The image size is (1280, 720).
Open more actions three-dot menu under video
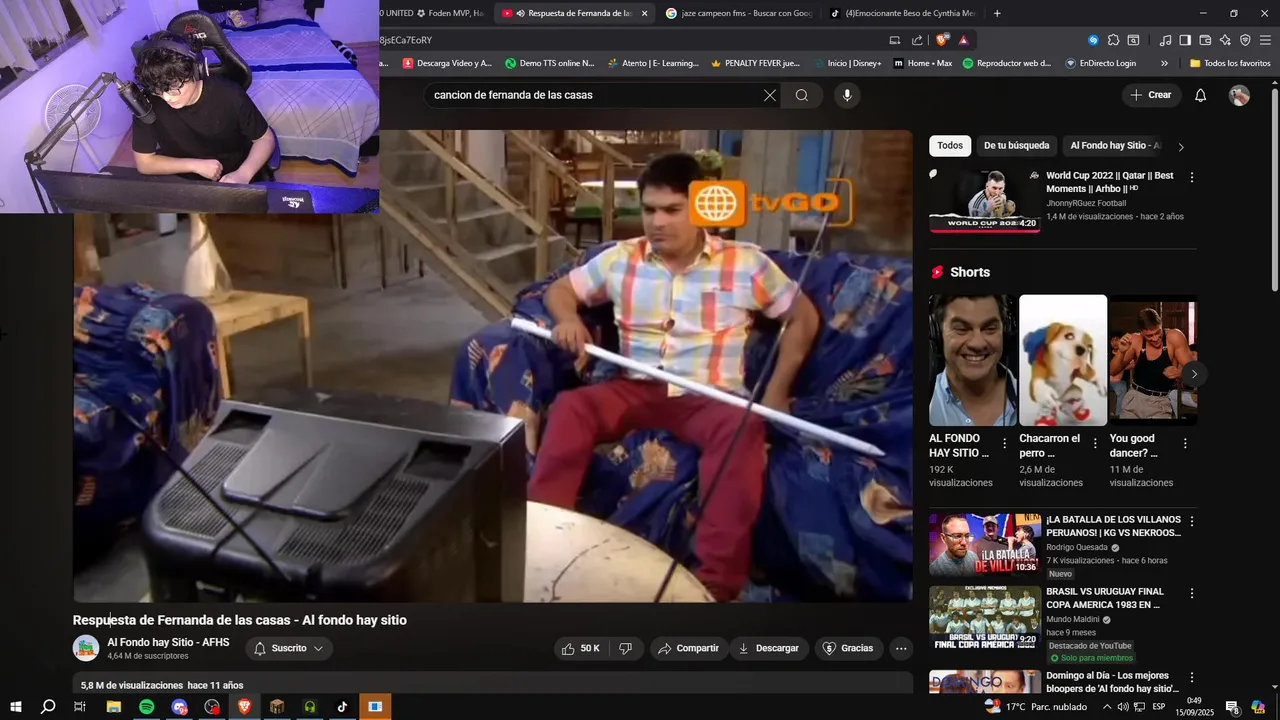[x=901, y=648]
